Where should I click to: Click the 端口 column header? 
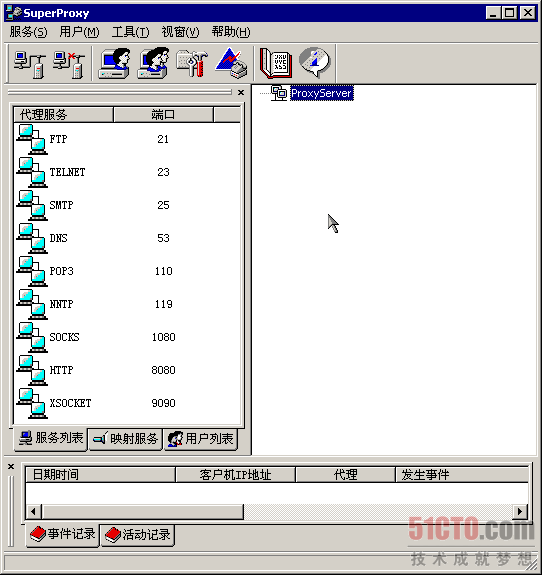(x=163, y=115)
